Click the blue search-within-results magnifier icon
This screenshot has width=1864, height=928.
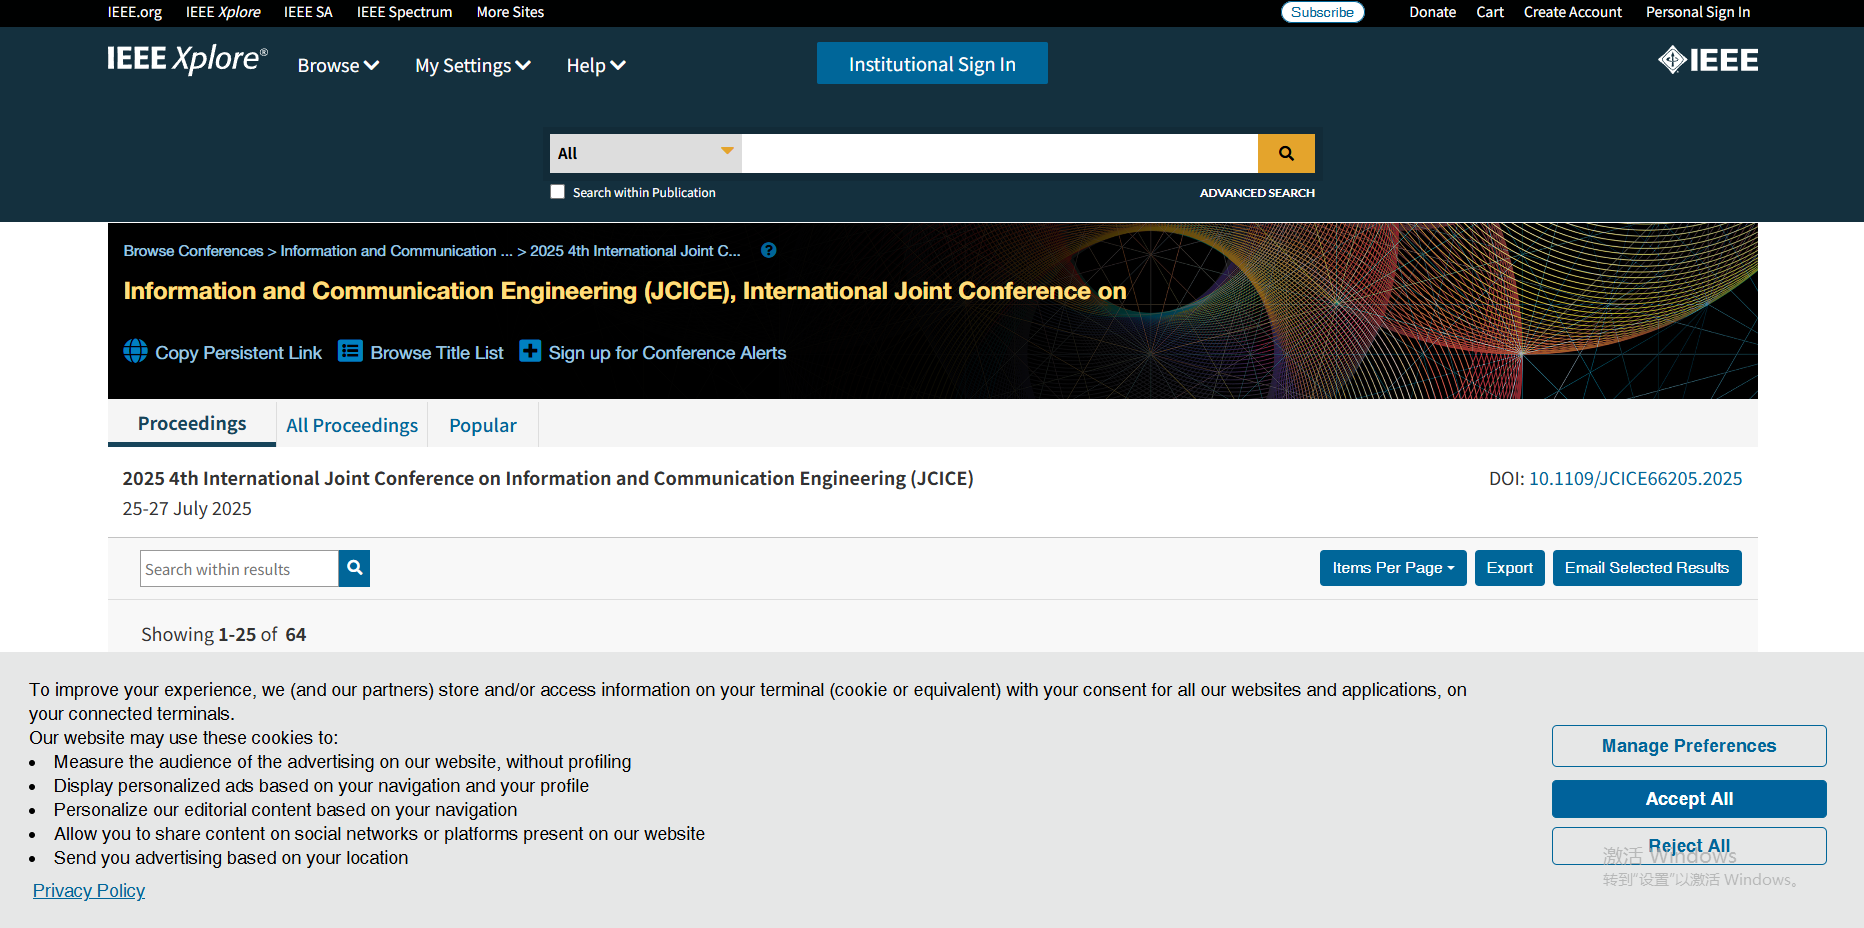(354, 568)
